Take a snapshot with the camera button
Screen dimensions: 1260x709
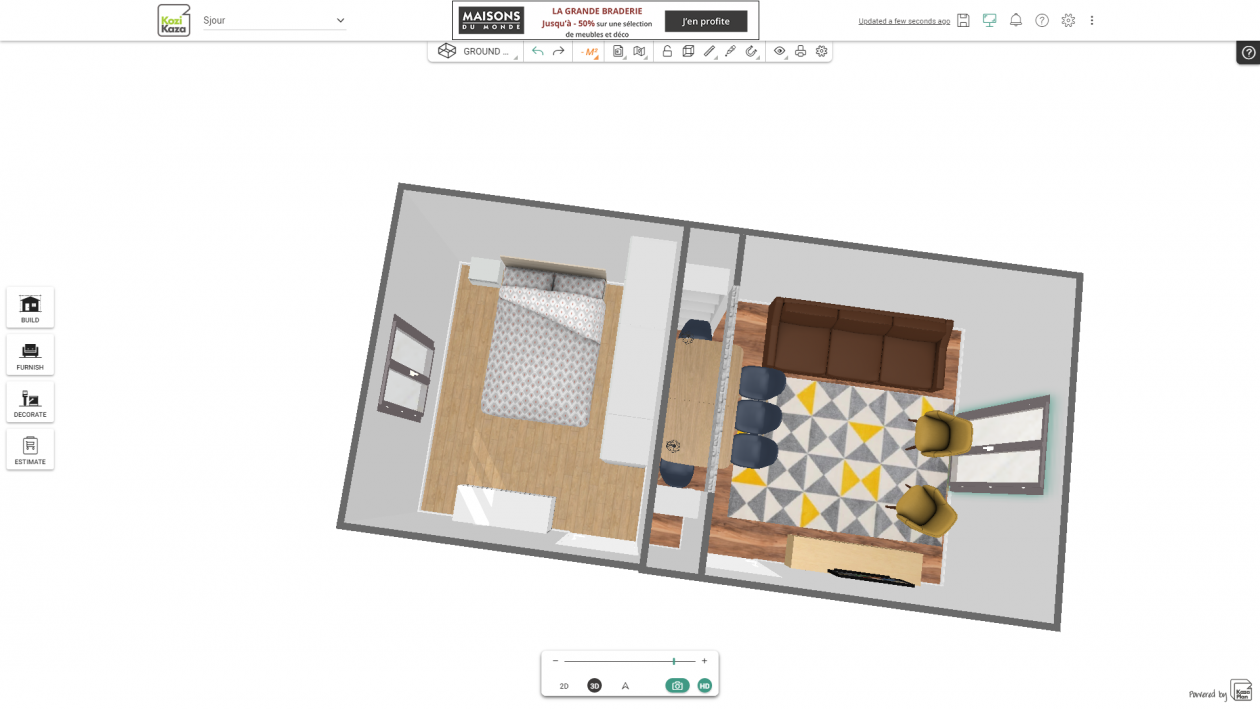point(677,686)
